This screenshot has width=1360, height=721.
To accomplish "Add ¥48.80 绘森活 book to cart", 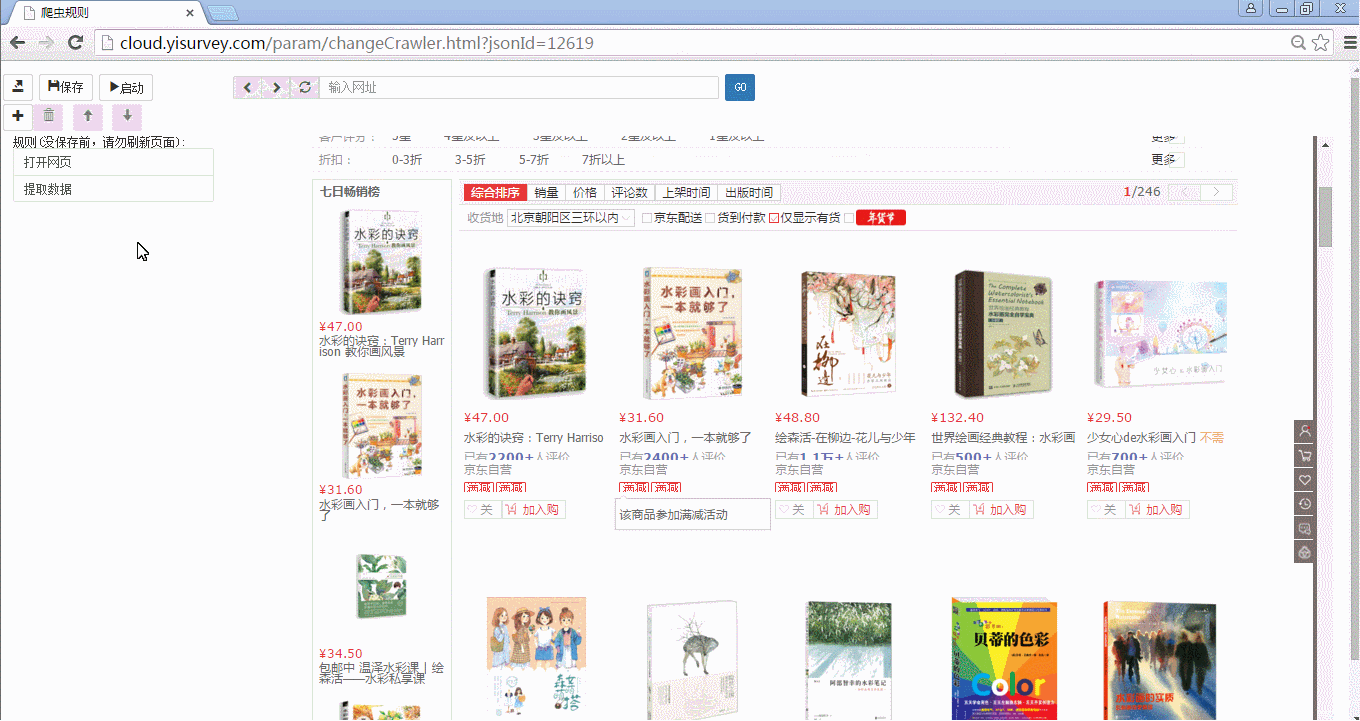I will [845, 510].
